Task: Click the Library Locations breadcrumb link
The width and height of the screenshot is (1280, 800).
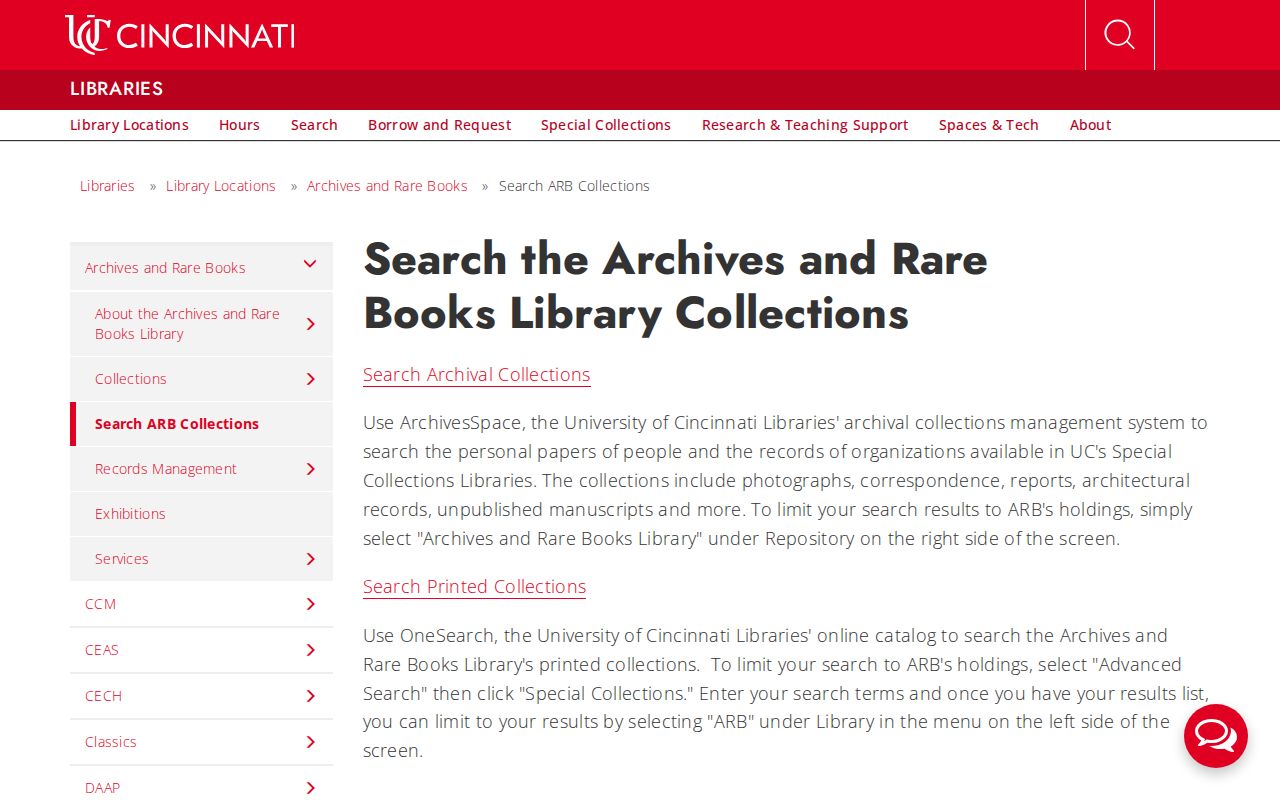Action: click(x=221, y=186)
